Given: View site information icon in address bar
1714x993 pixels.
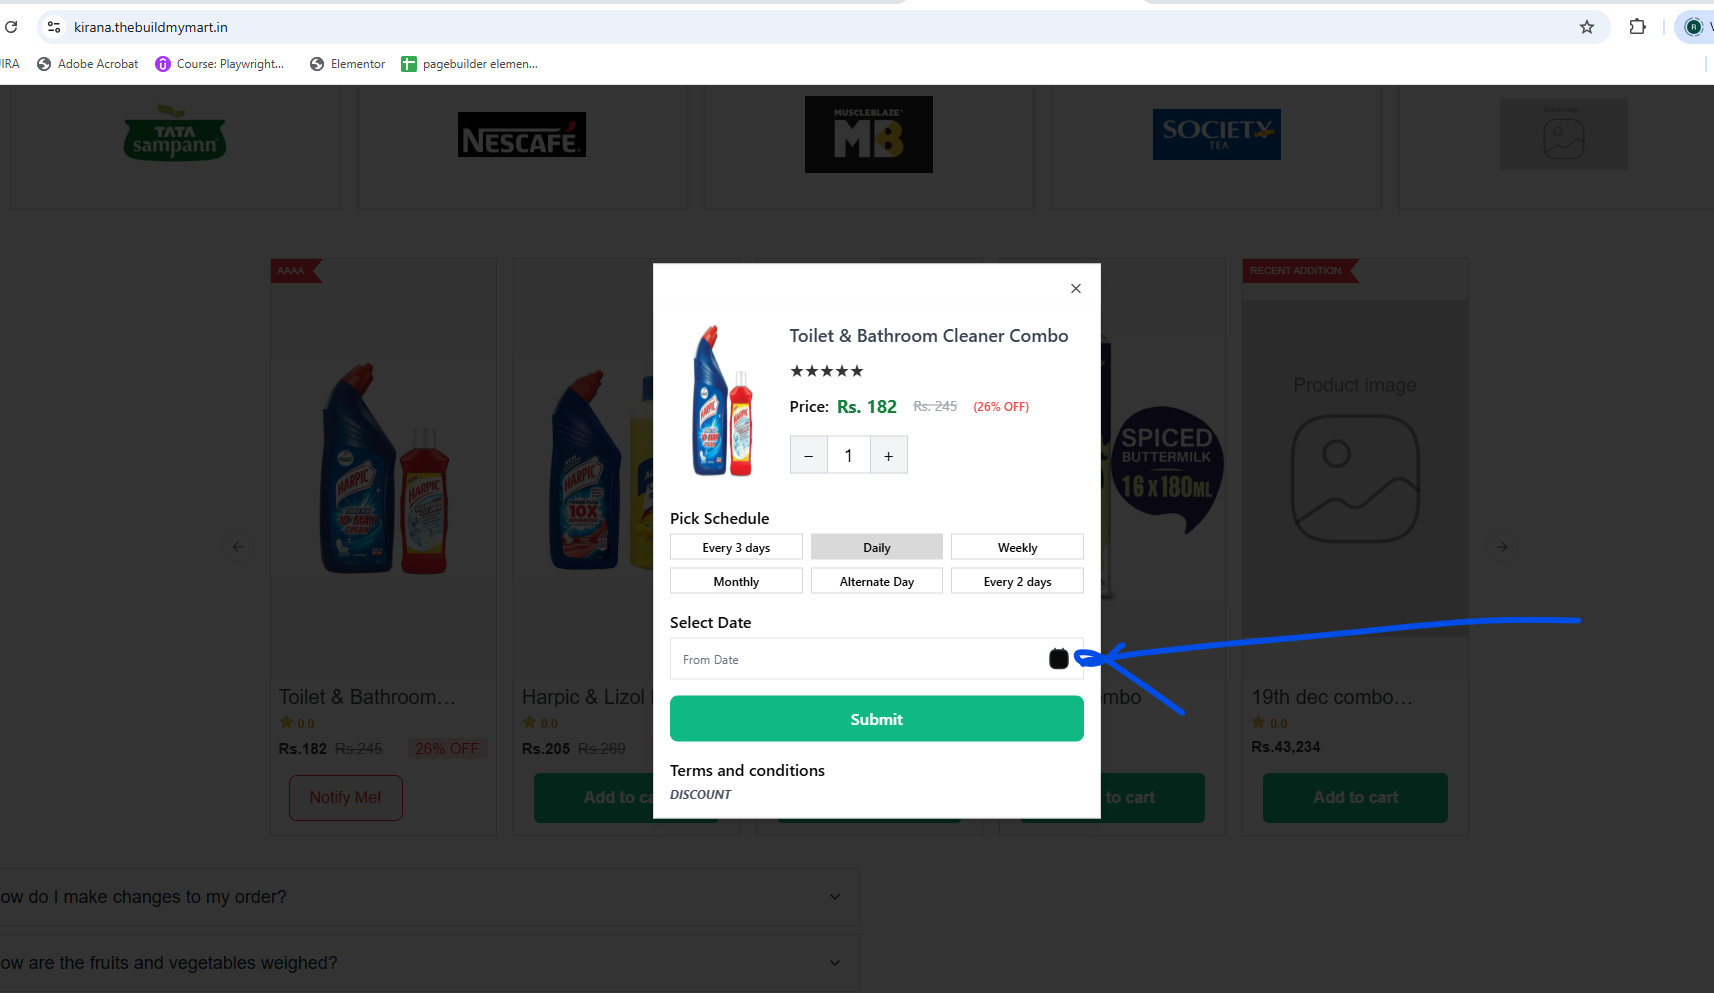Looking at the screenshot, I should click(x=54, y=27).
